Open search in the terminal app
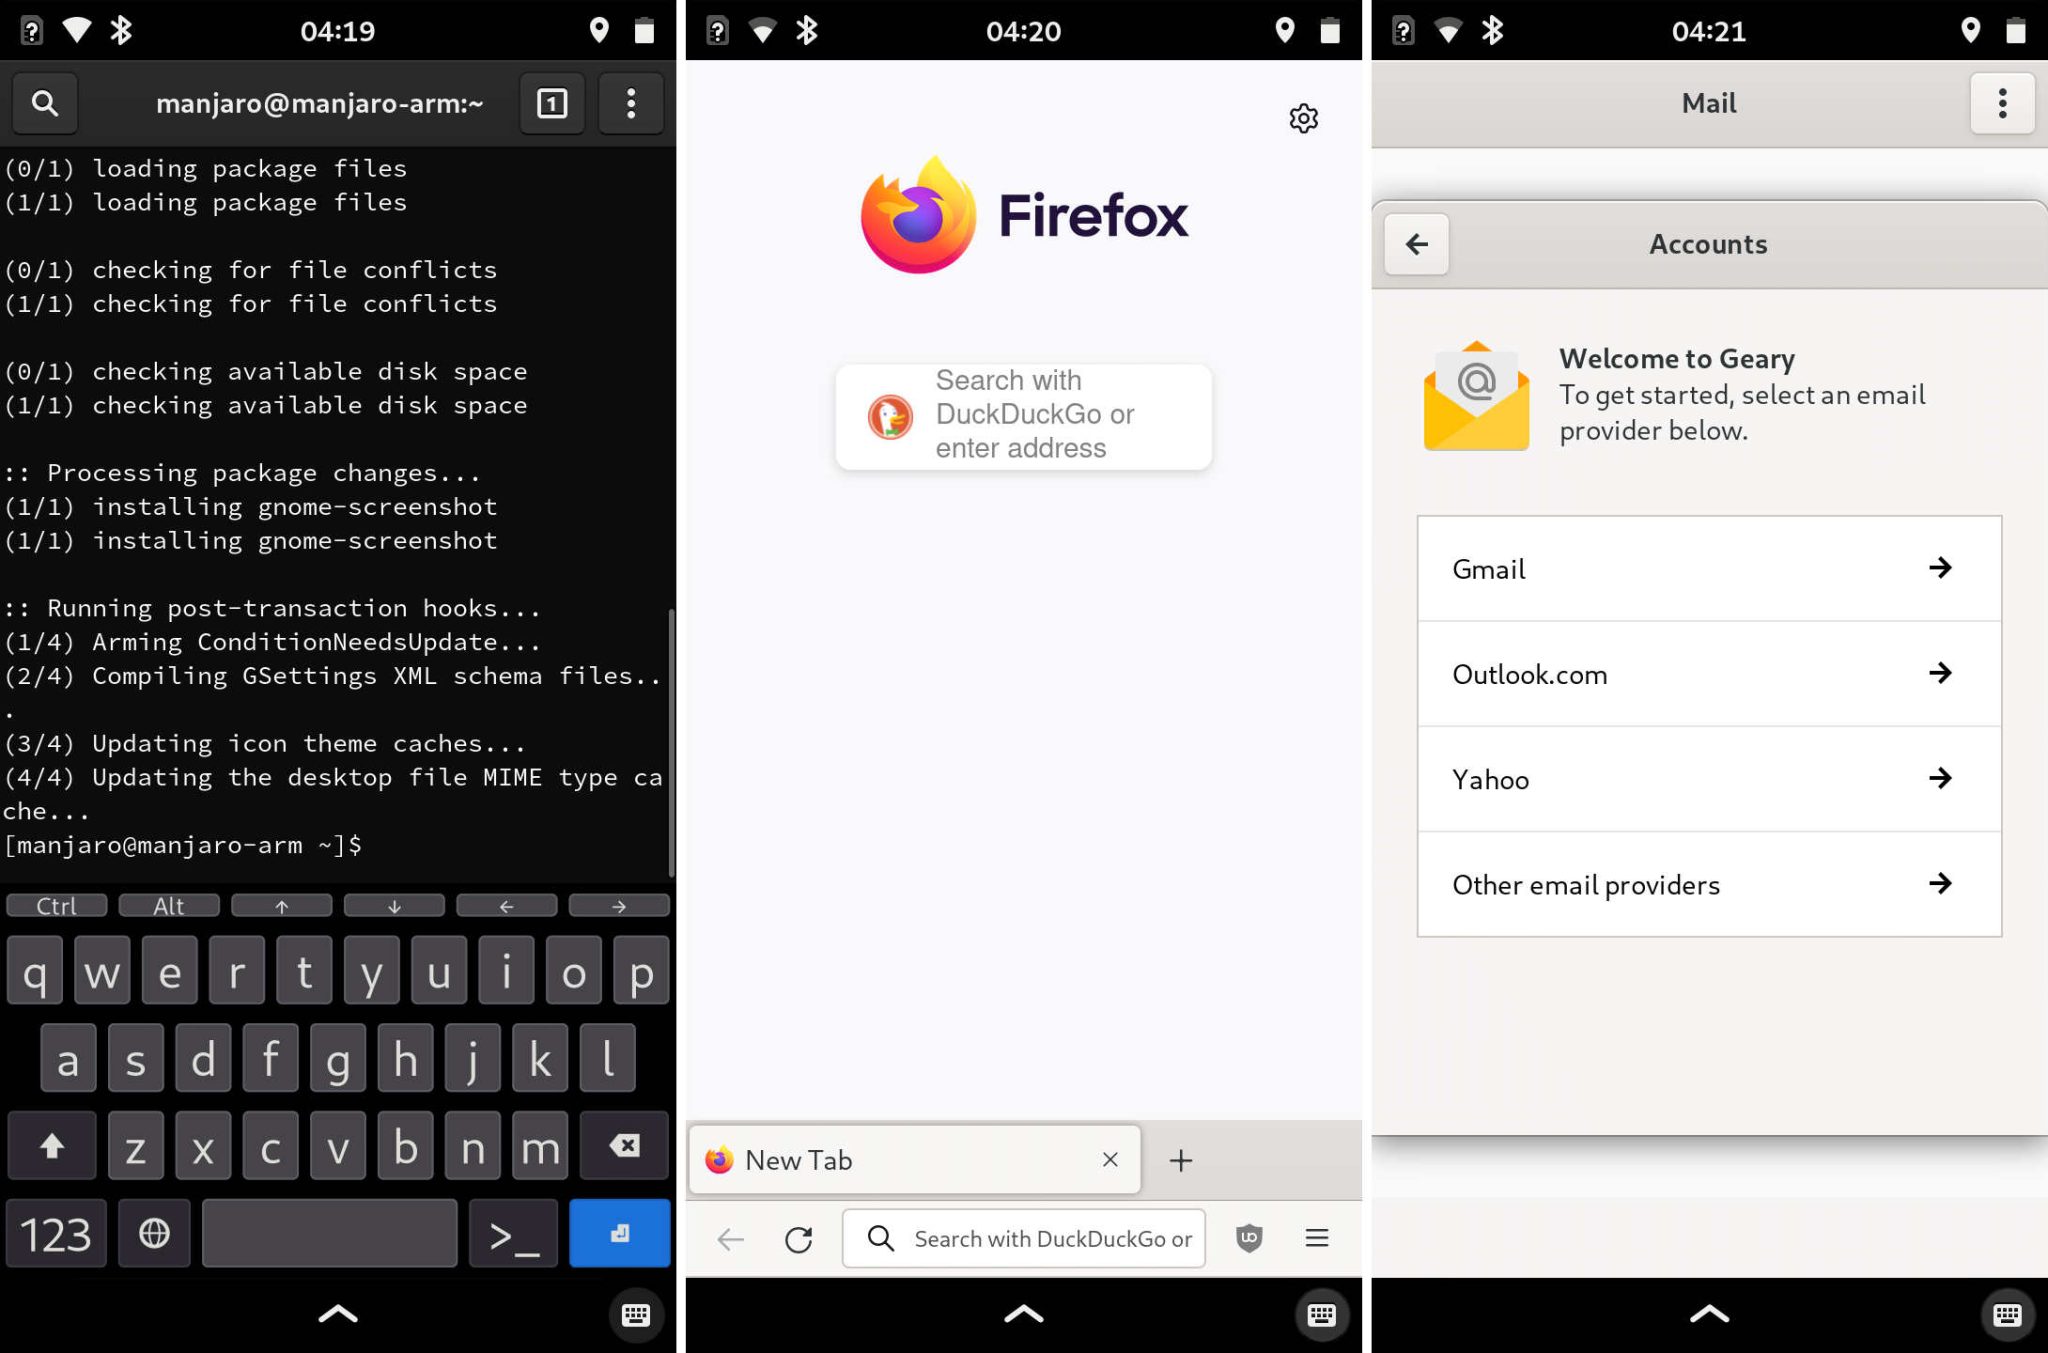The width and height of the screenshot is (2048, 1353). pos(44,103)
